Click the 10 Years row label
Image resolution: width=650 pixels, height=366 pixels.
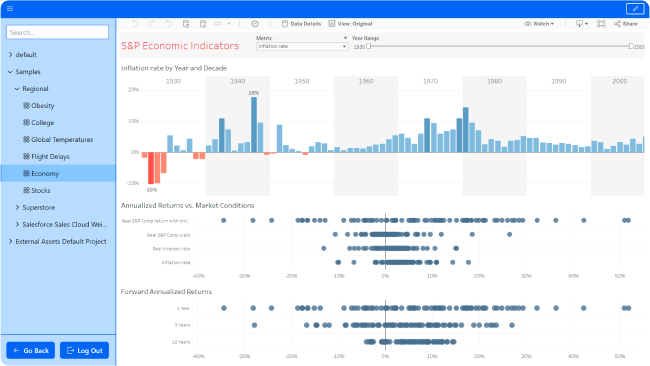[x=181, y=342]
